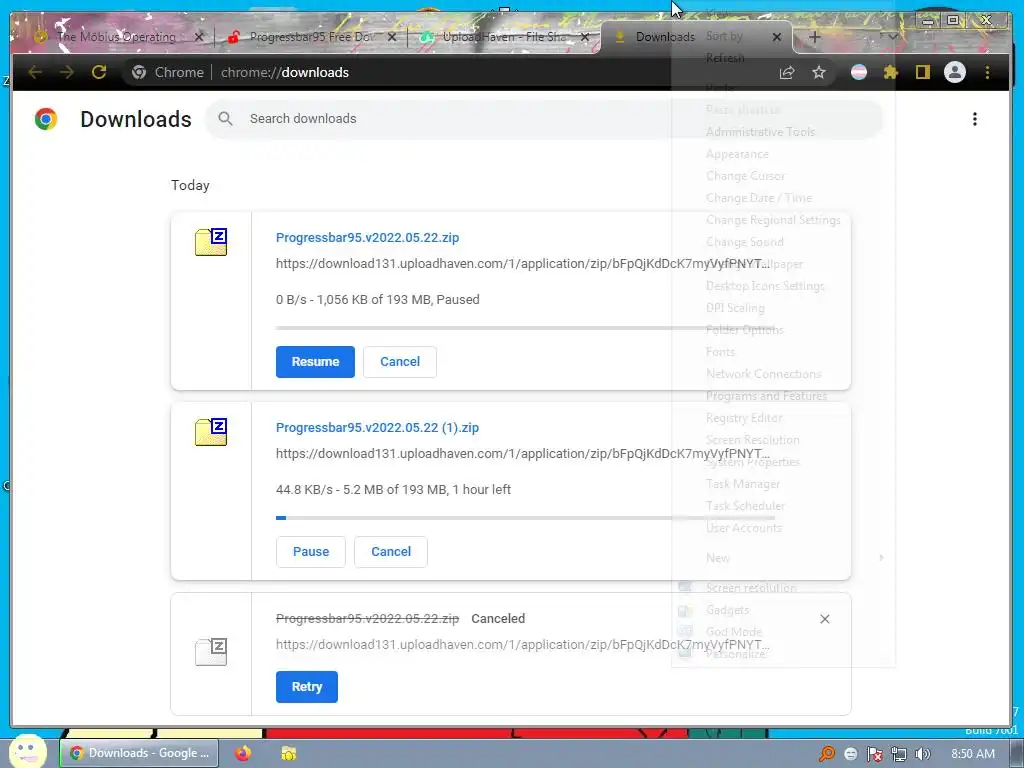Remove canceled download with X button
This screenshot has height=768, width=1024.
click(825, 619)
